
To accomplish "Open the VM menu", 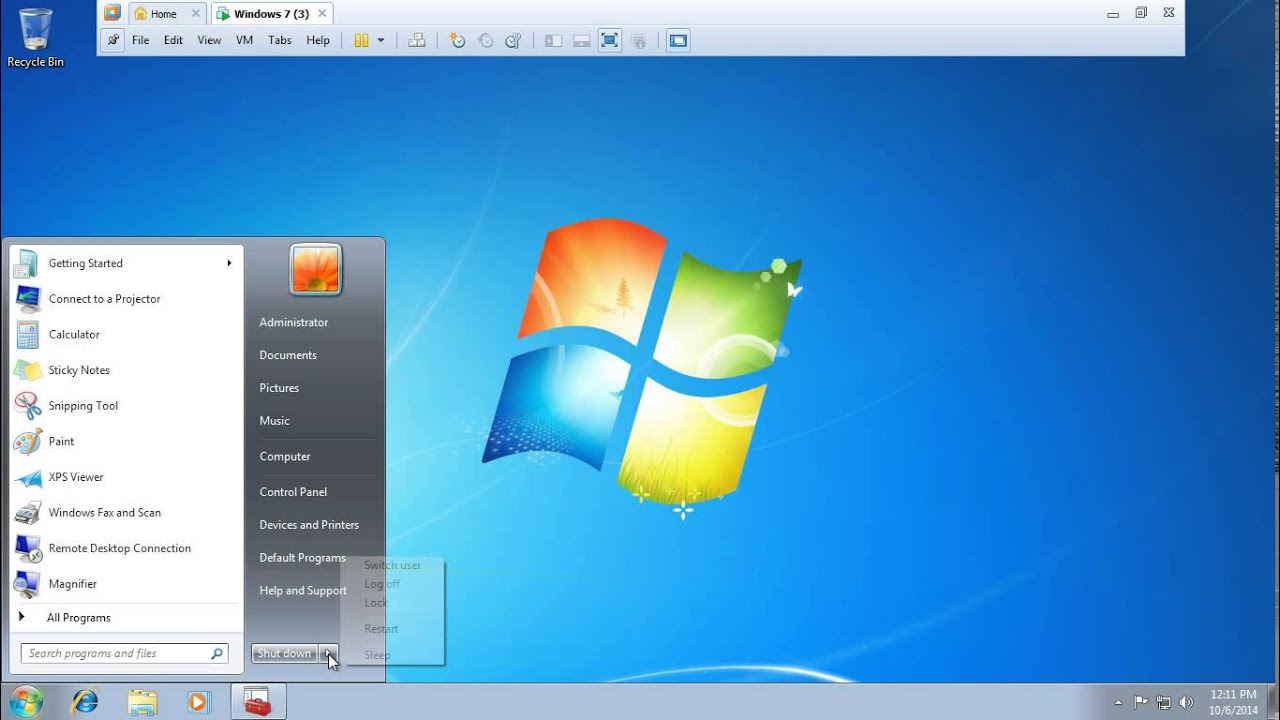I will coord(244,40).
